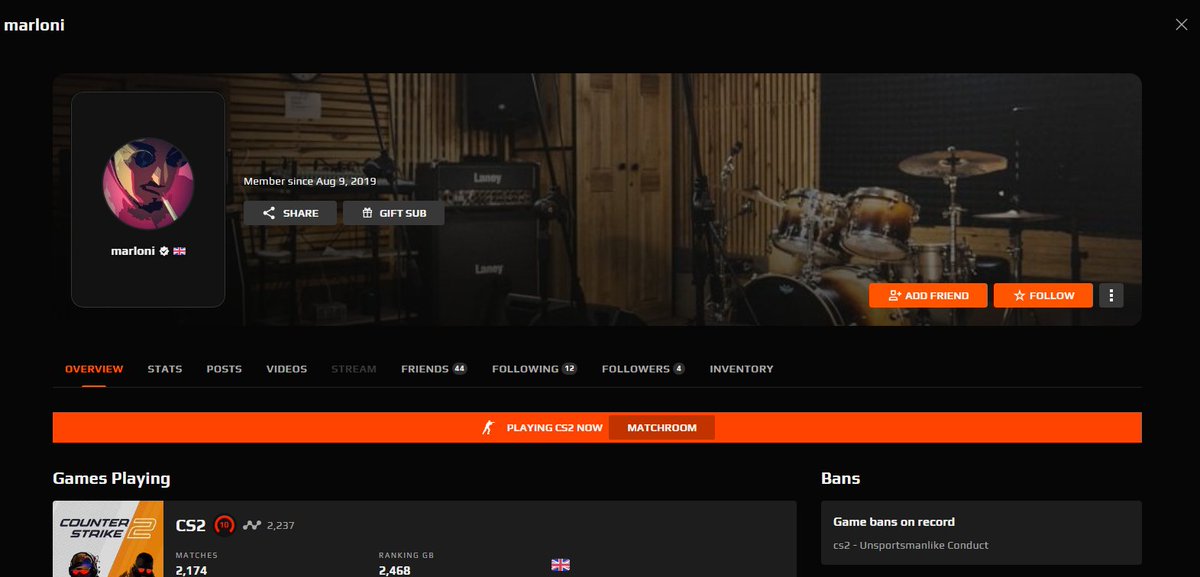
Task: Open the Counter-Strike 2 game thumbnail
Action: tap(108, 539)
